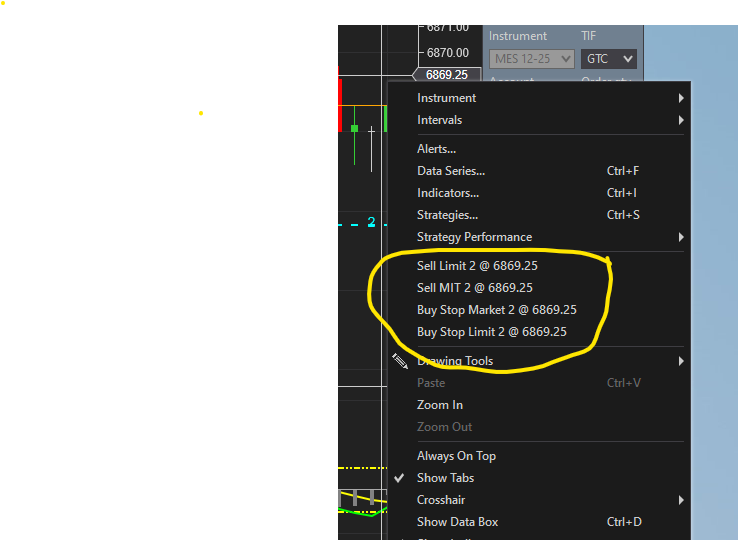Expand the Instrument submenu
Screen dimensions: 738x540
pos(446,98)
